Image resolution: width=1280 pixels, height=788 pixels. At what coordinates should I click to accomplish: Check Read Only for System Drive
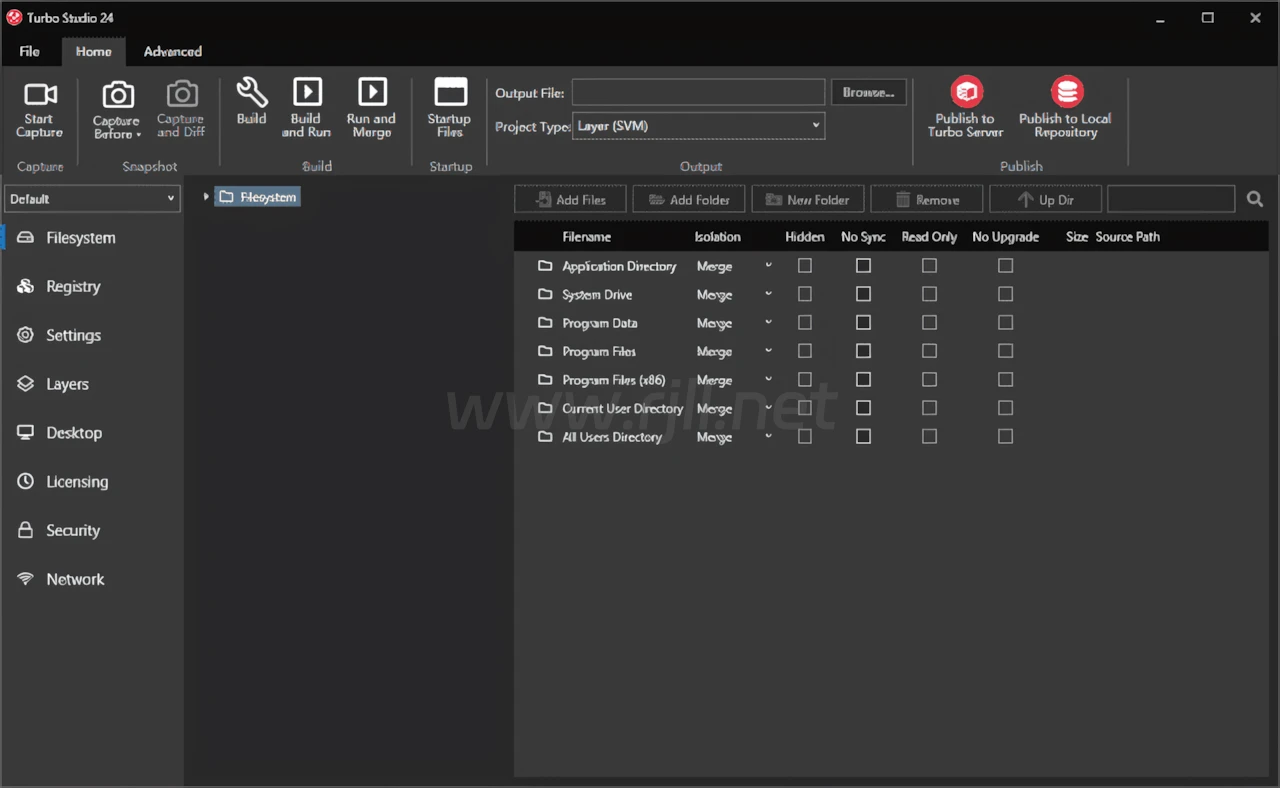(x=929, y=294)
